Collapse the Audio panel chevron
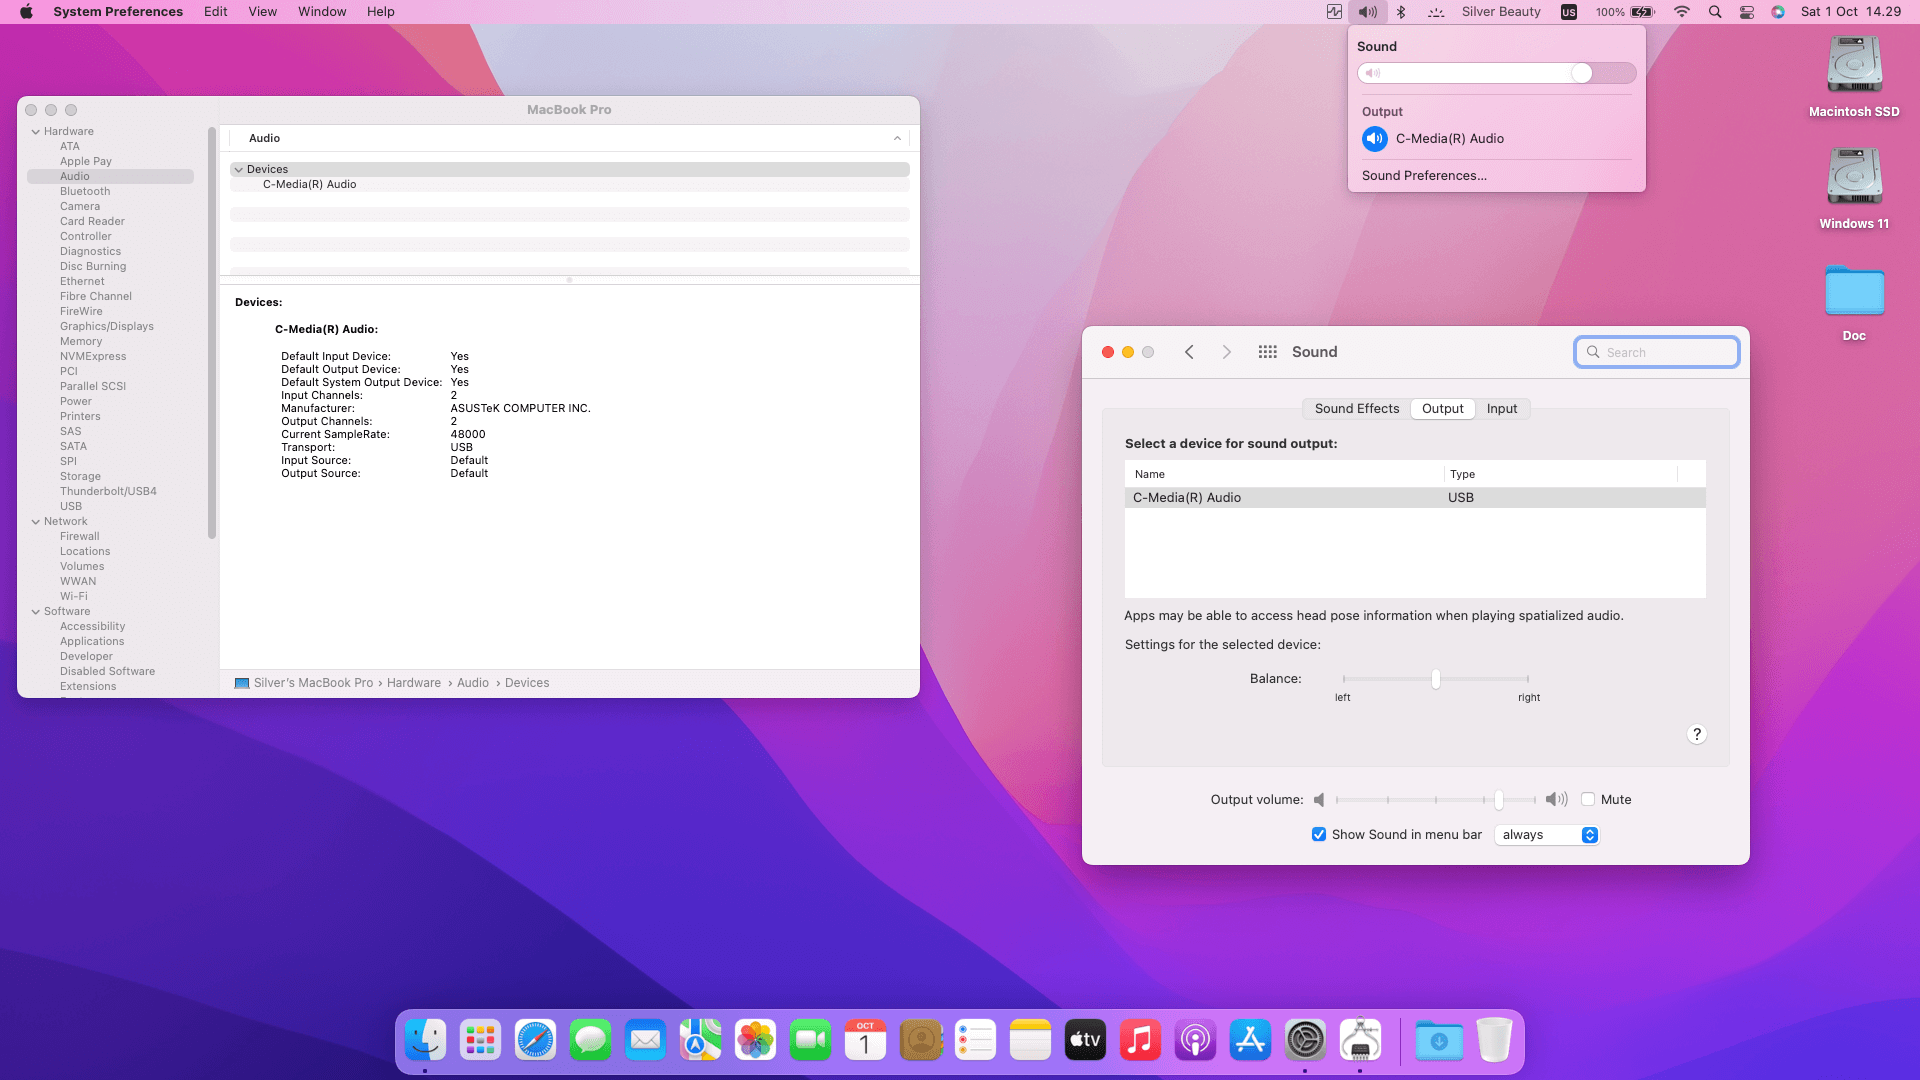This screenshot has height=1080, width=1920. pyautogui.click(x=897, y=139)
